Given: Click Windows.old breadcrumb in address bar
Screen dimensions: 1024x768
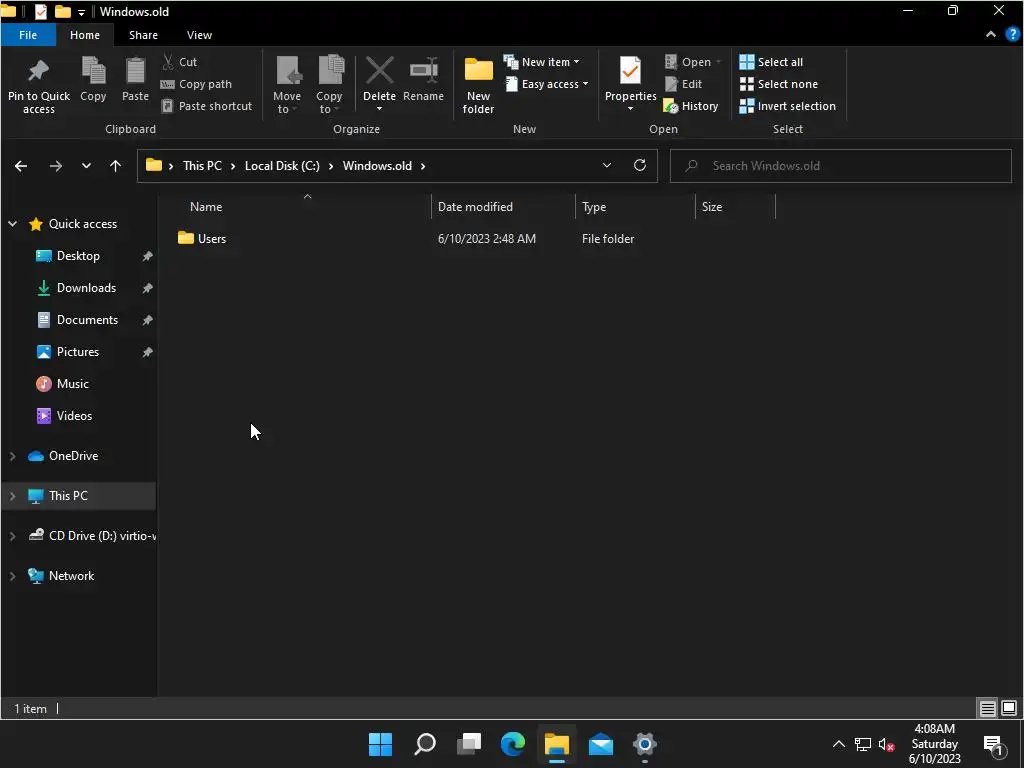Looking at the screenshot, I should pyautogui.click(x=377, y=166).
